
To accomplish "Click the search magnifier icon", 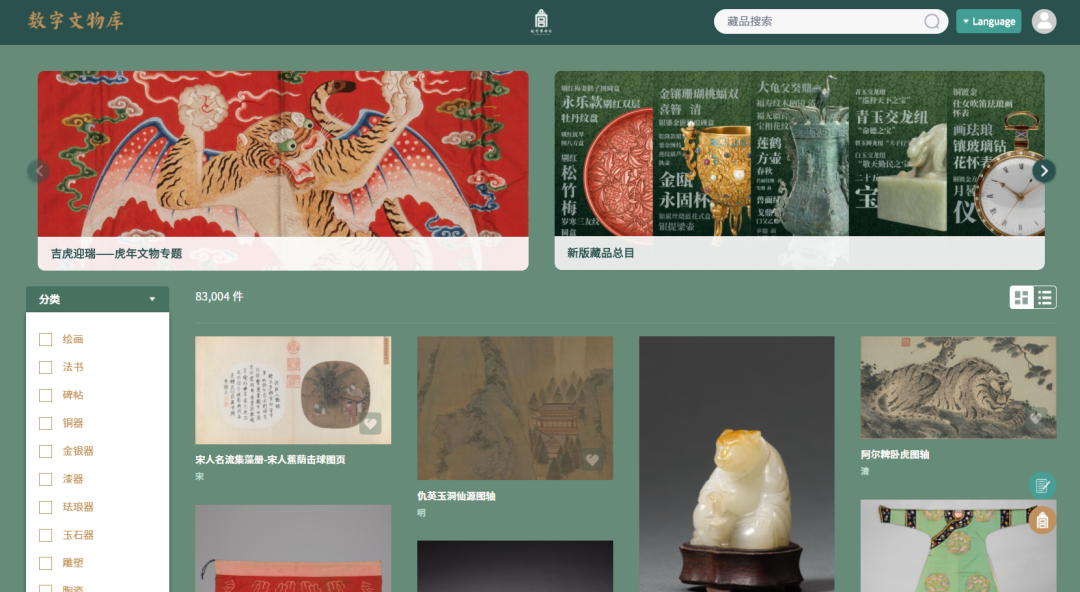I will (931, 21).
